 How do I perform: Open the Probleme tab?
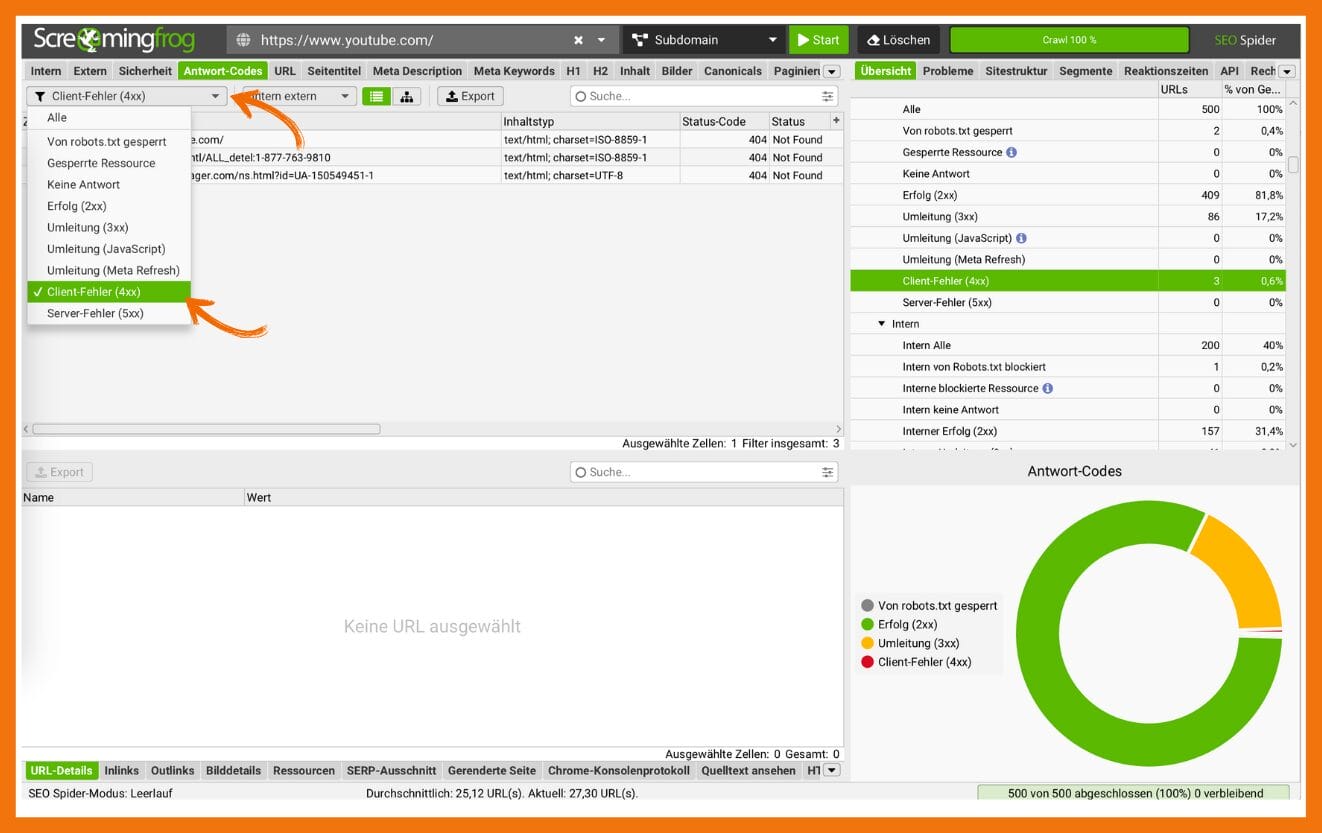(x=947, y=71)
